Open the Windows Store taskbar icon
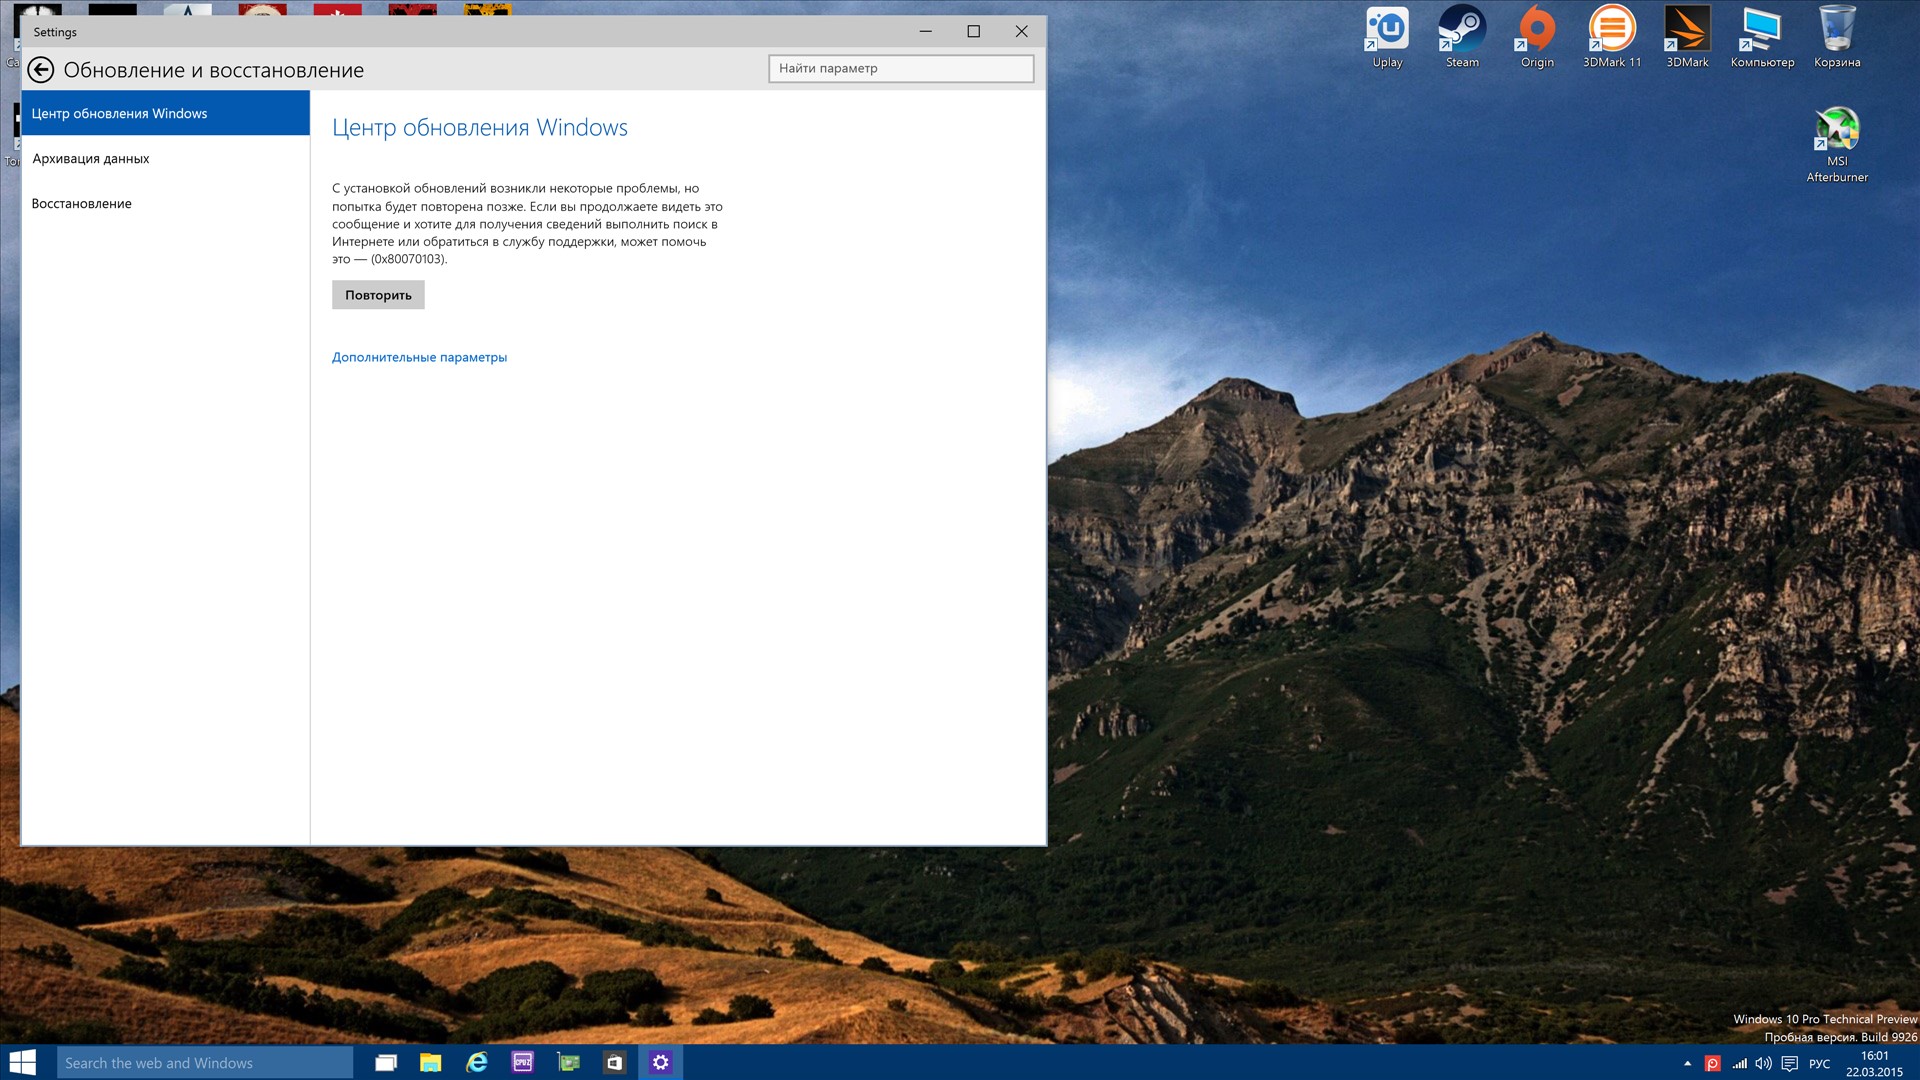1920x1080 pixels. (x=614, y=1062)
